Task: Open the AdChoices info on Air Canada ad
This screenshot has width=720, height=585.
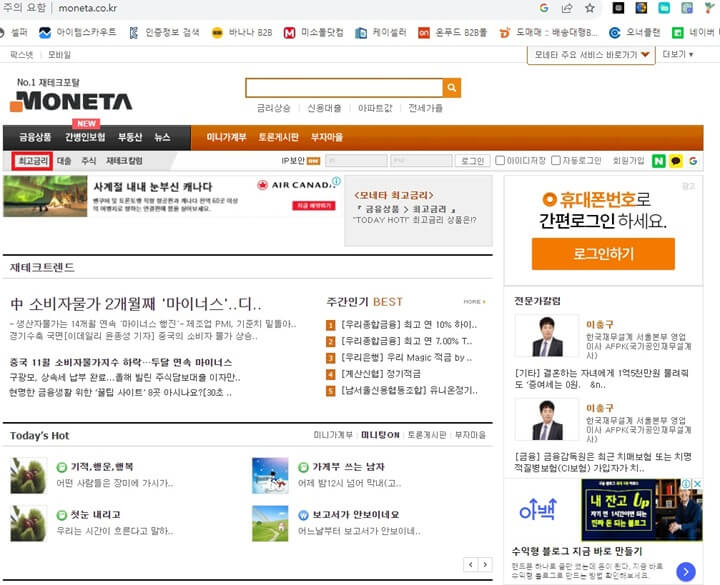Action: pos(337,181)
